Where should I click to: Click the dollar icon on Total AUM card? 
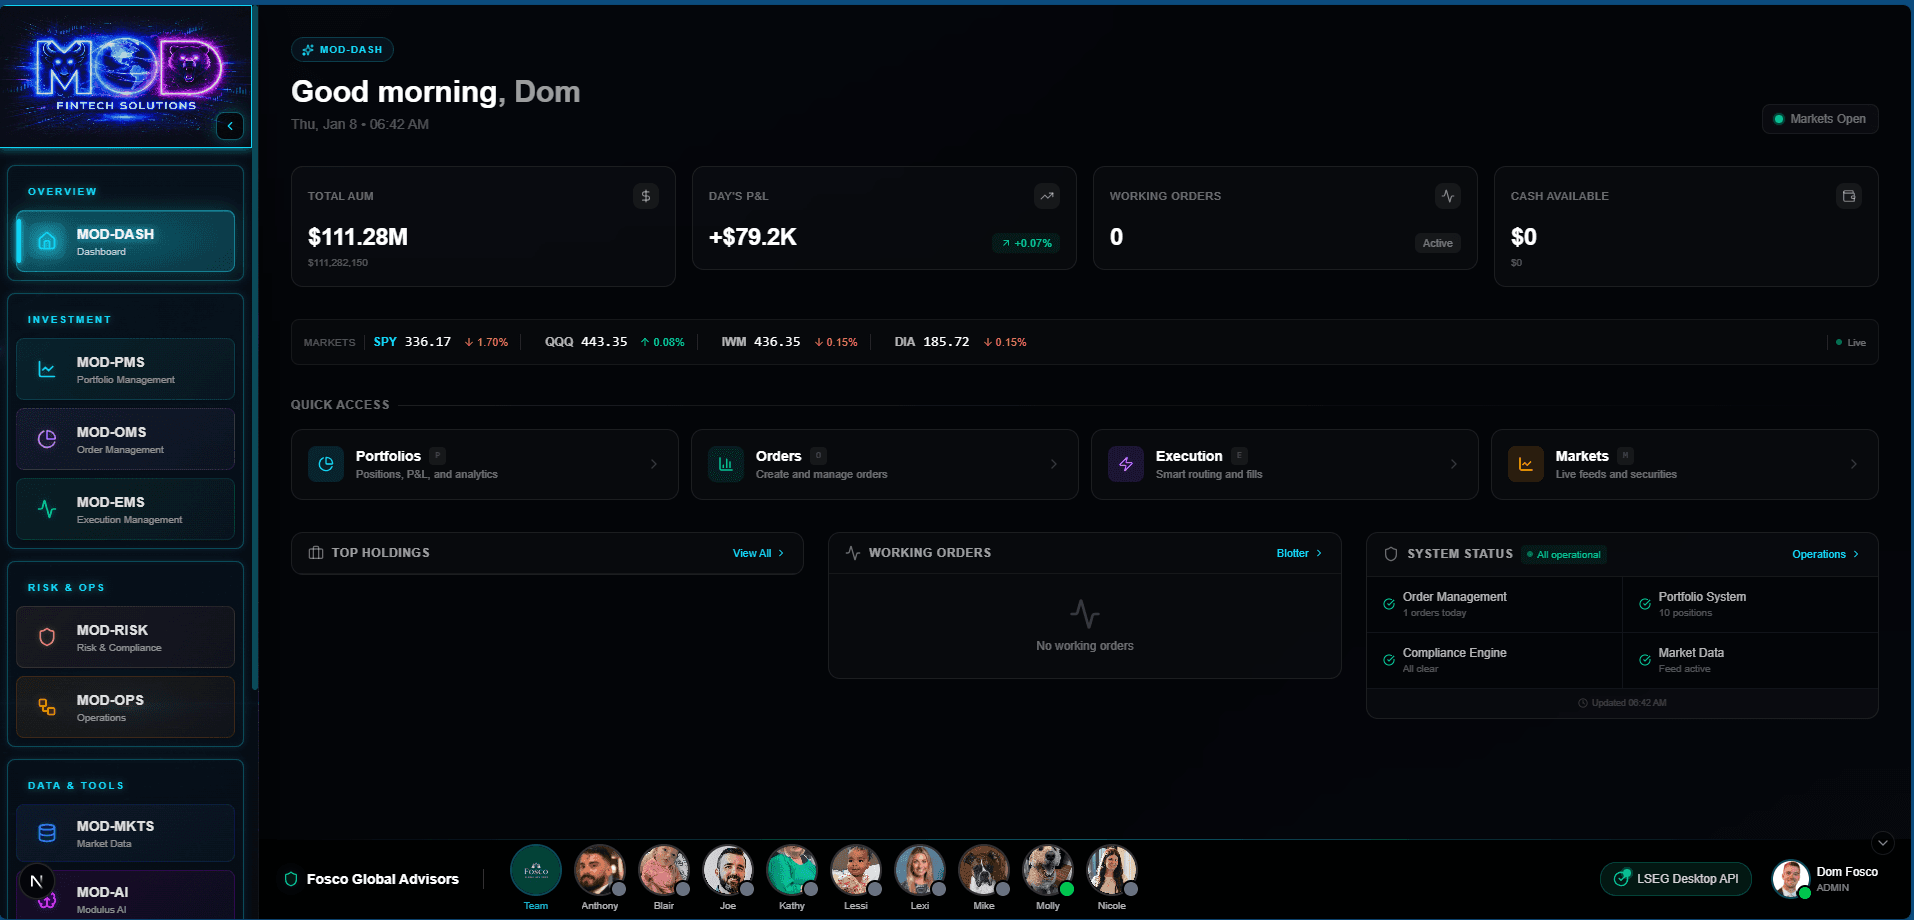click(646, 196)
